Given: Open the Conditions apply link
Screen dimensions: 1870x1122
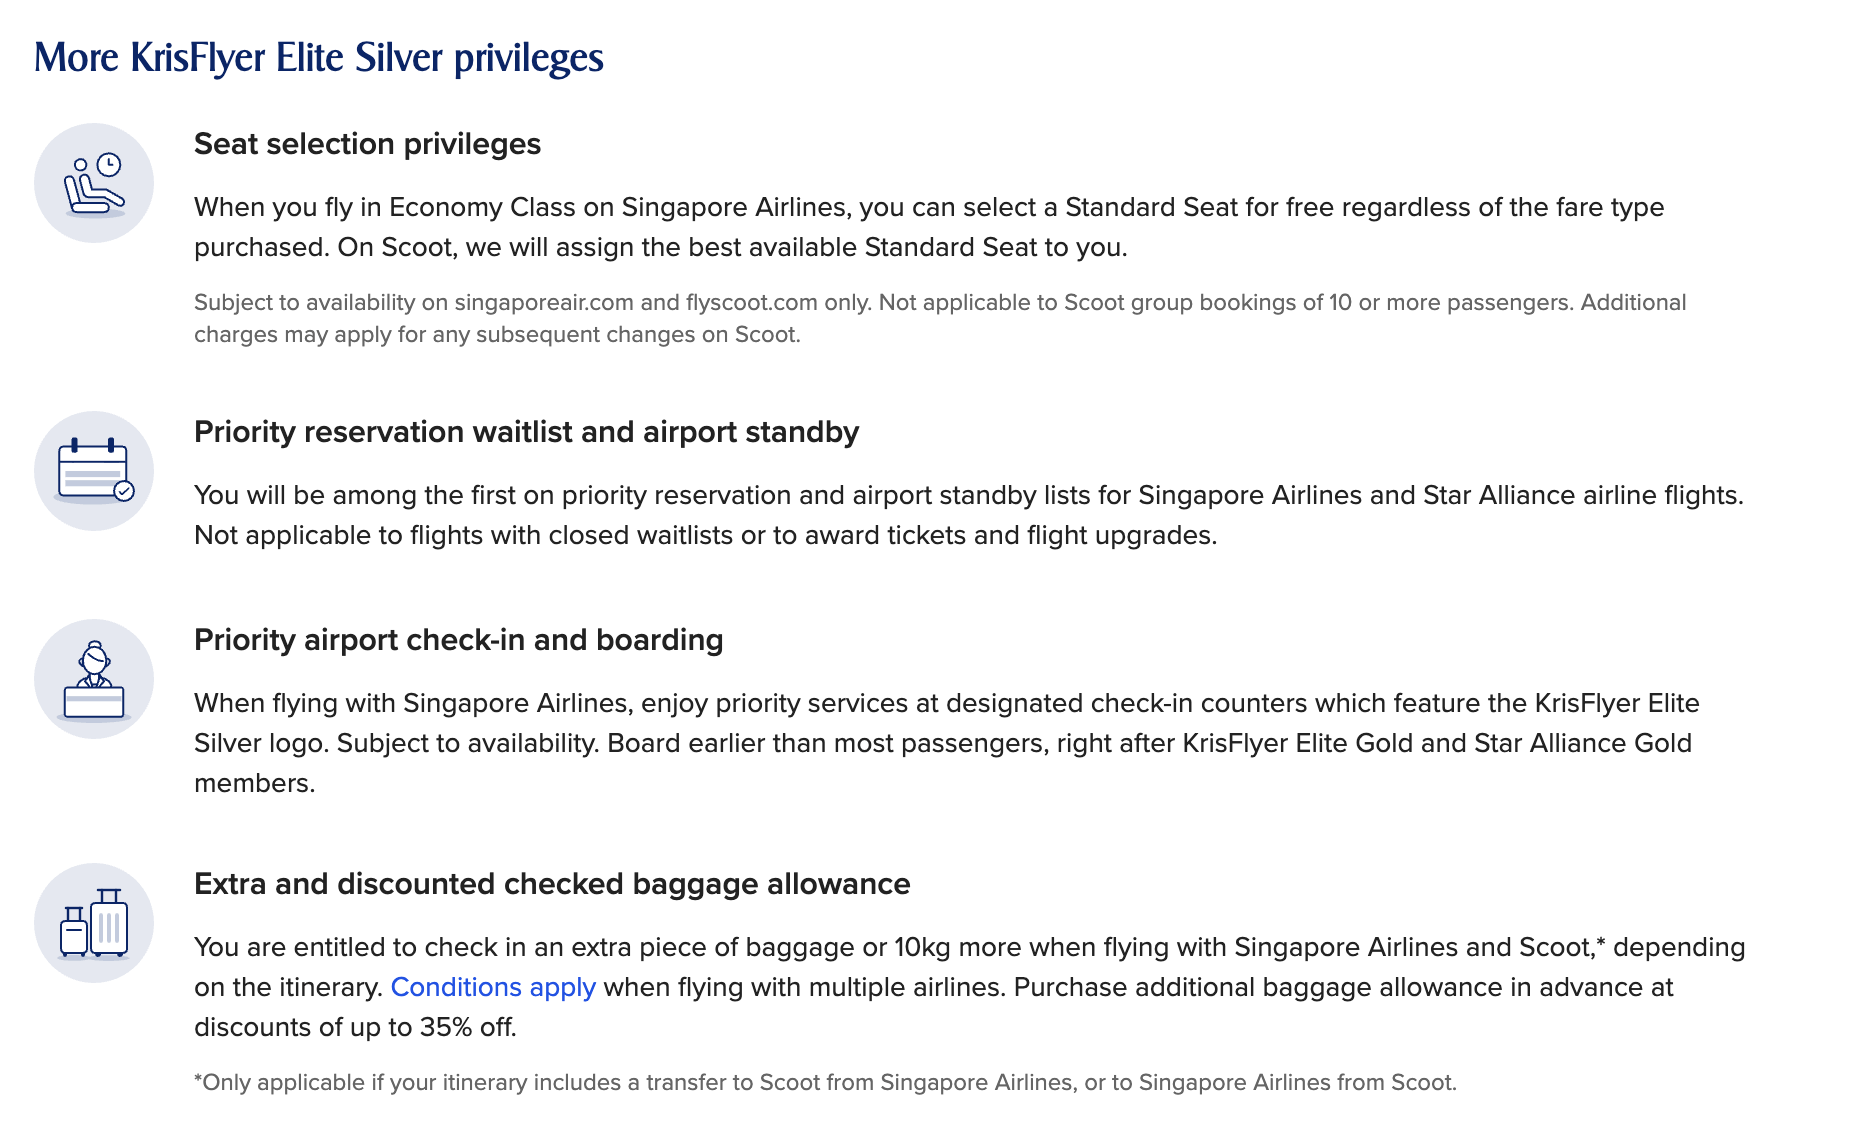Looking at the screenshot, I should [493, 987].
